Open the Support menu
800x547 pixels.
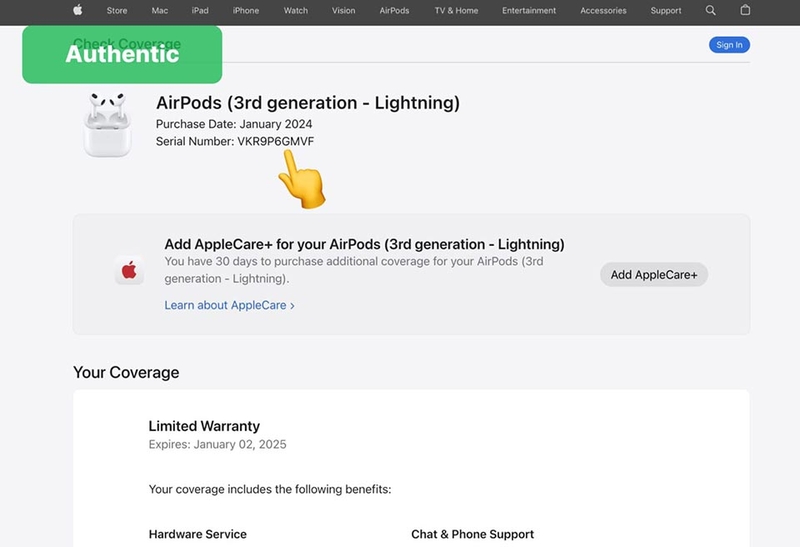pos(666,10)
